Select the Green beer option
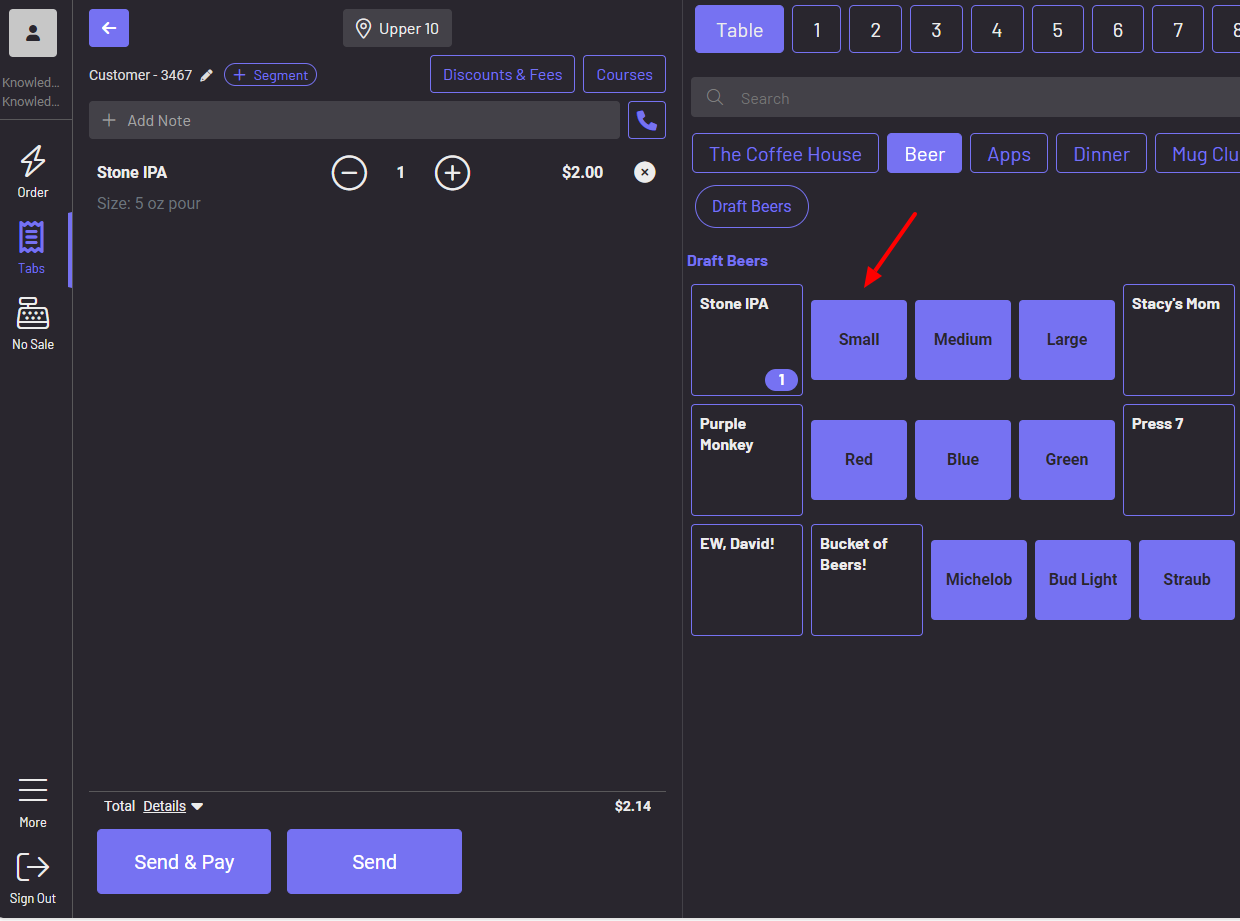The width and height of the screenshot is (1240, 921). point(1066,459)
